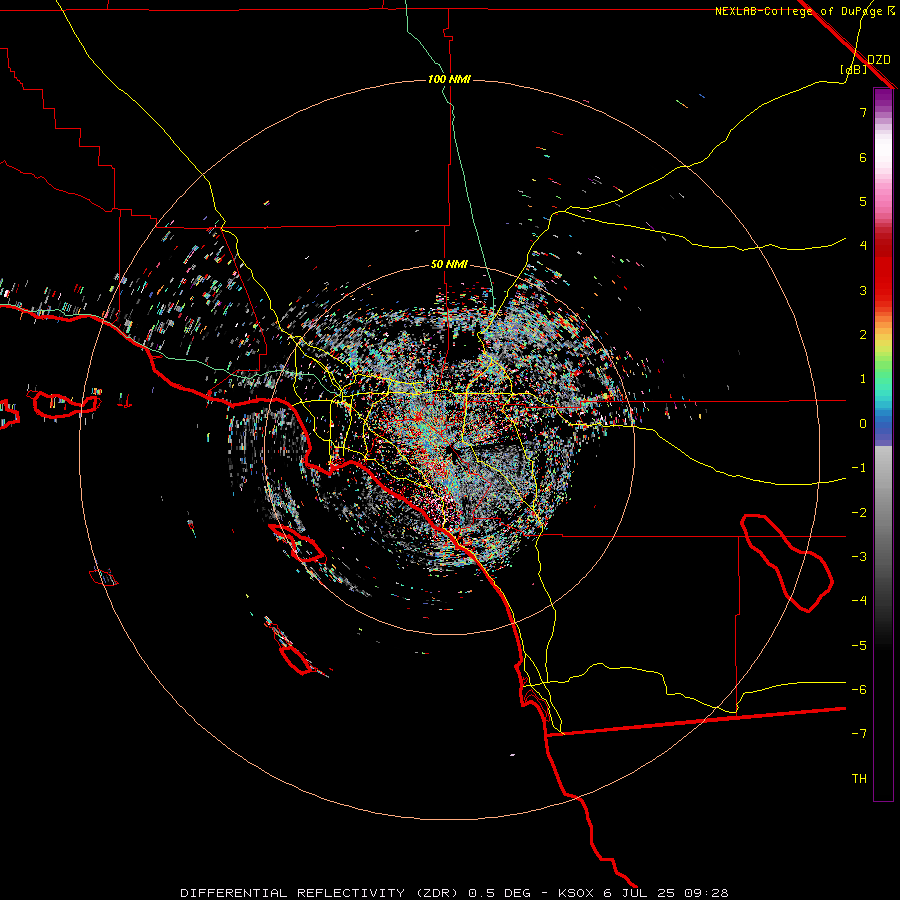
Task: Click the 50 NMI range ring label
Action: pos(449,264)
